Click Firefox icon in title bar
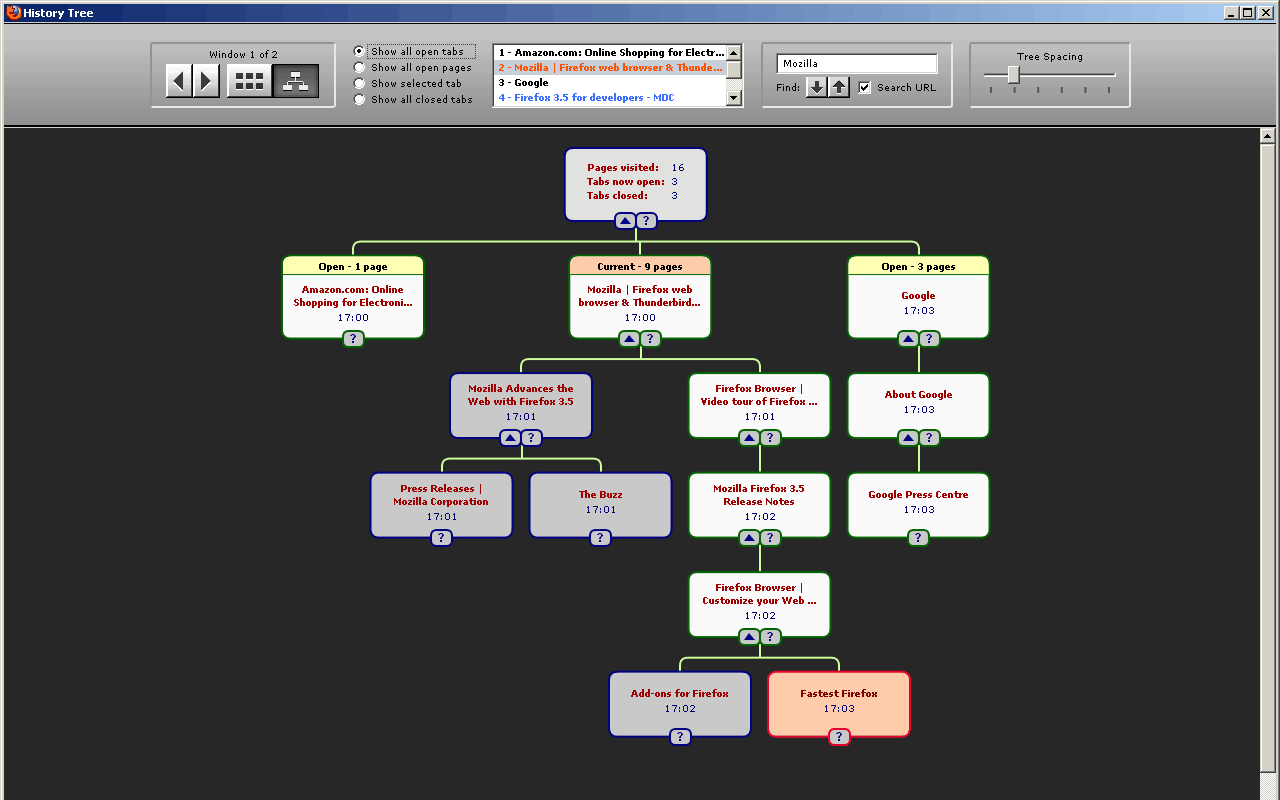Image resolution: width=1280 pixels, height=800 pixels. point(13,13)
